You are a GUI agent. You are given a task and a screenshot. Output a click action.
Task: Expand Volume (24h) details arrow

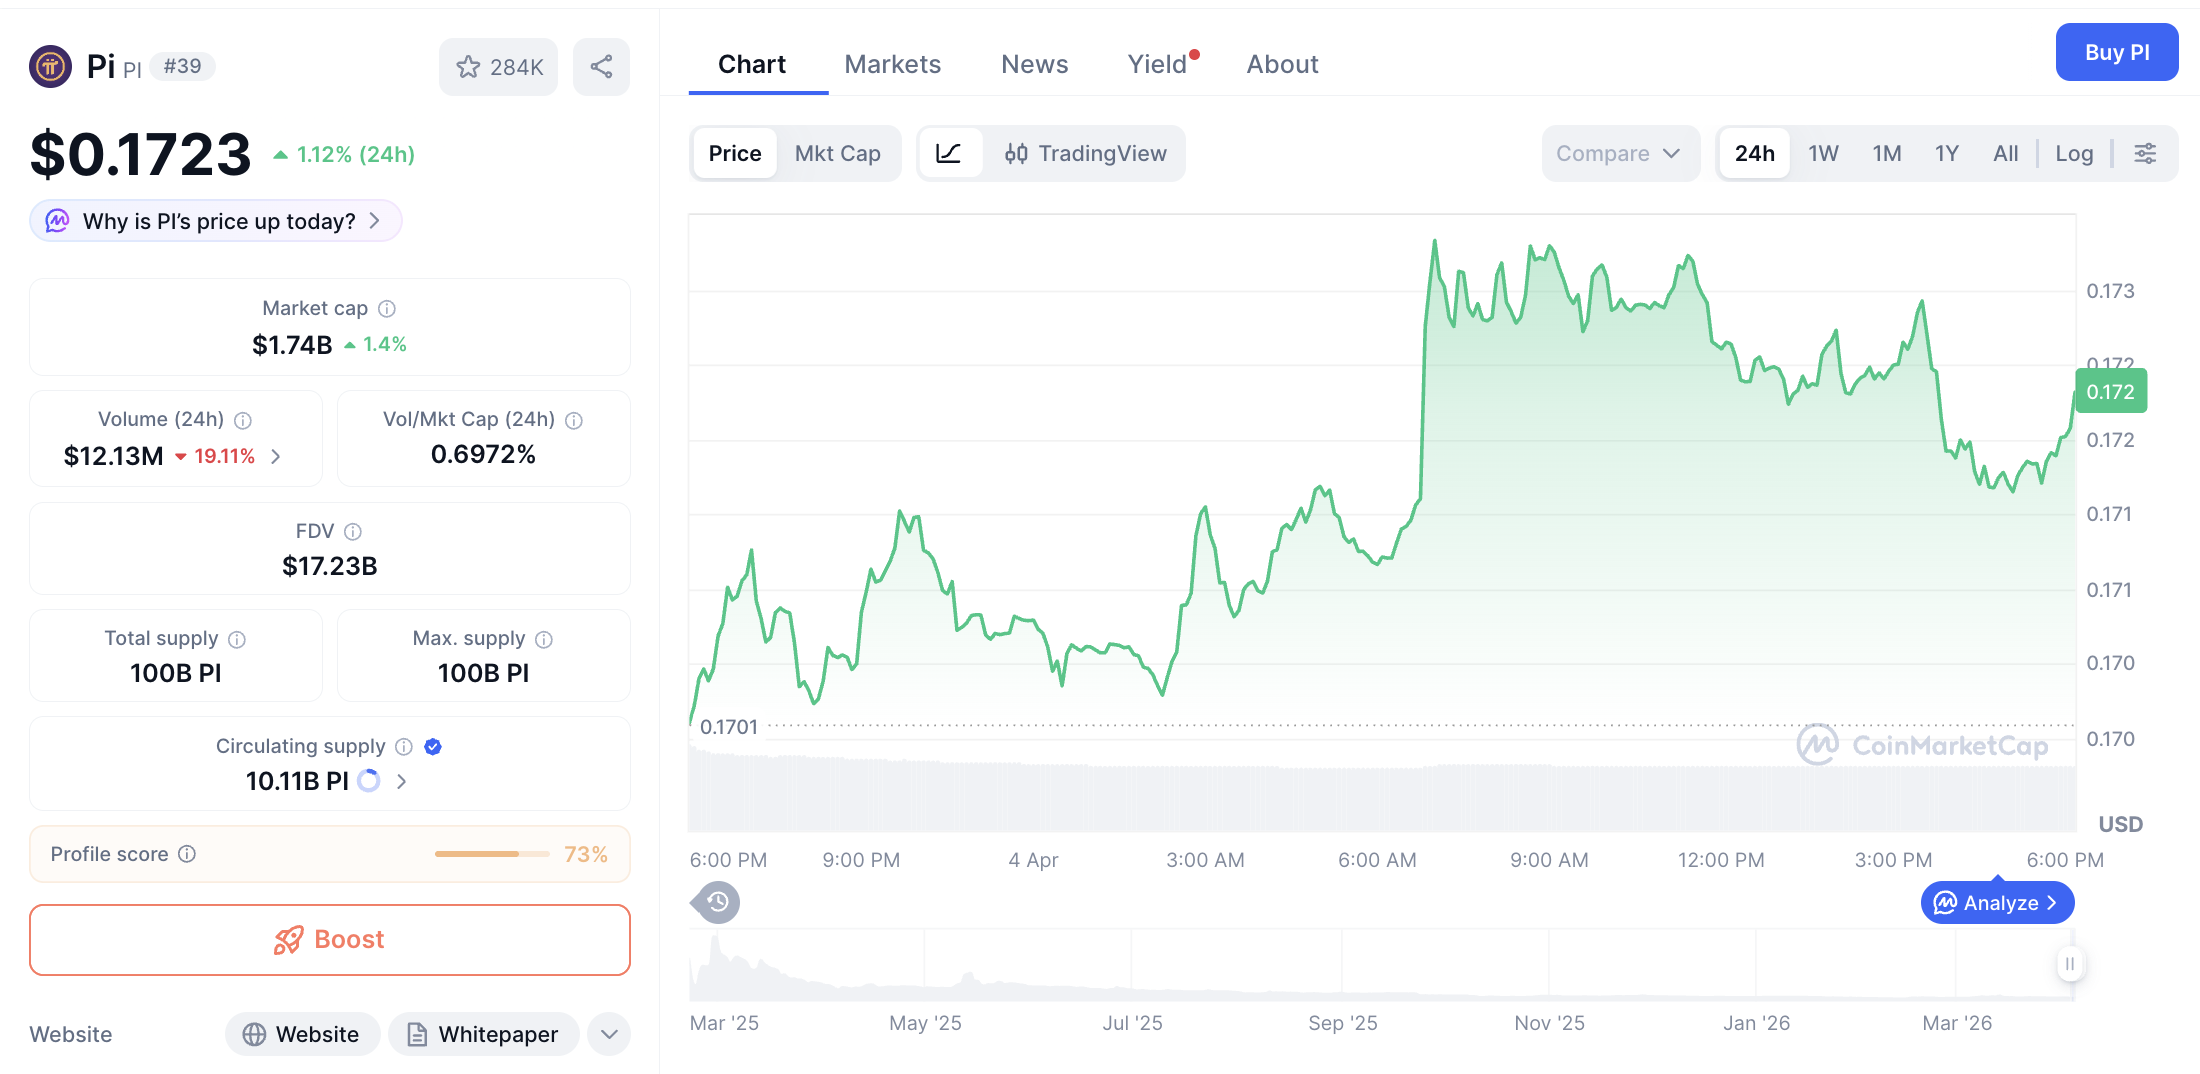tap(276, 456)
